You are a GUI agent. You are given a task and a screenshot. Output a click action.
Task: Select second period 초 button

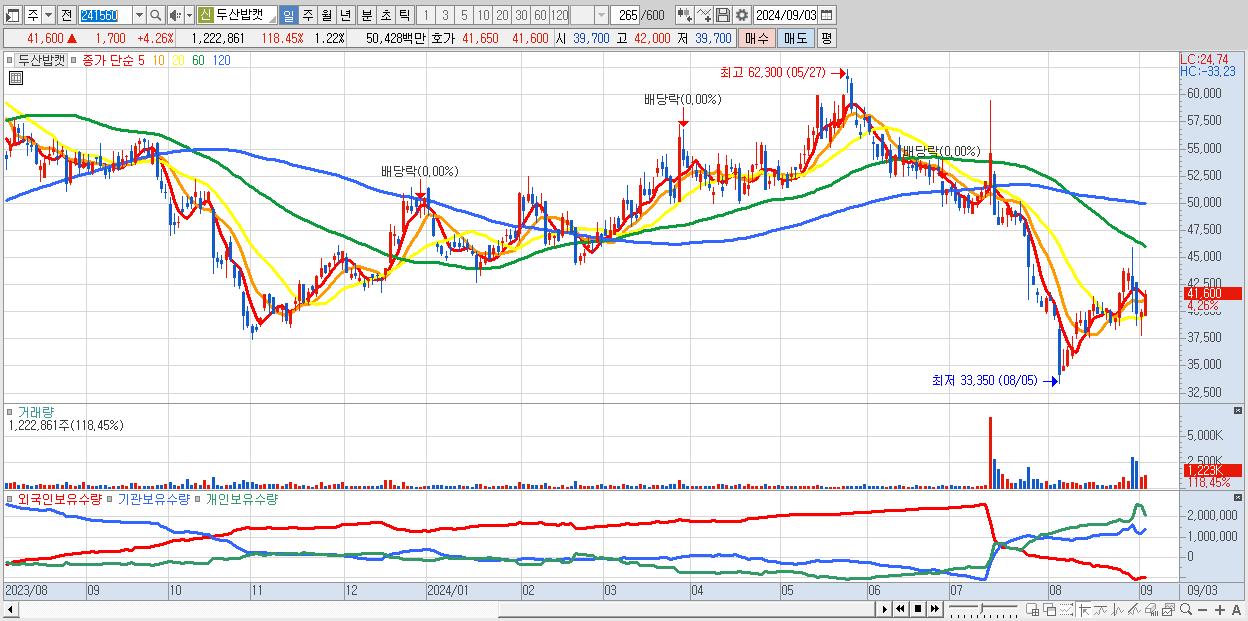click(x=385, y=16)
